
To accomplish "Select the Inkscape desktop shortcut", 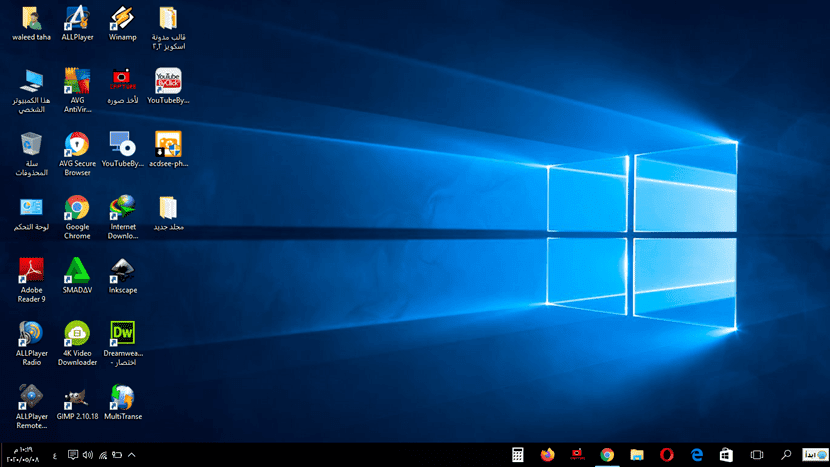I will (122, 276).
